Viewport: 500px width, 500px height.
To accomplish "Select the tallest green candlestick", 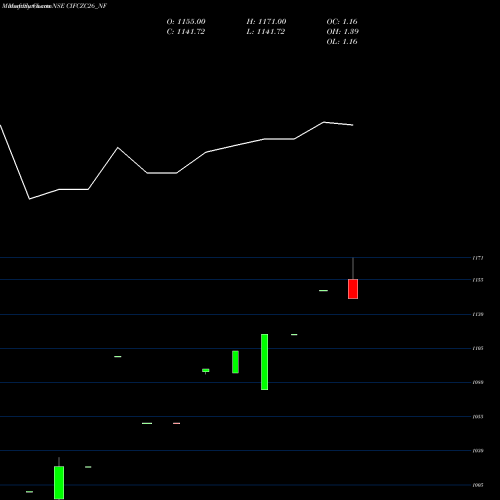I will (264, 362).
